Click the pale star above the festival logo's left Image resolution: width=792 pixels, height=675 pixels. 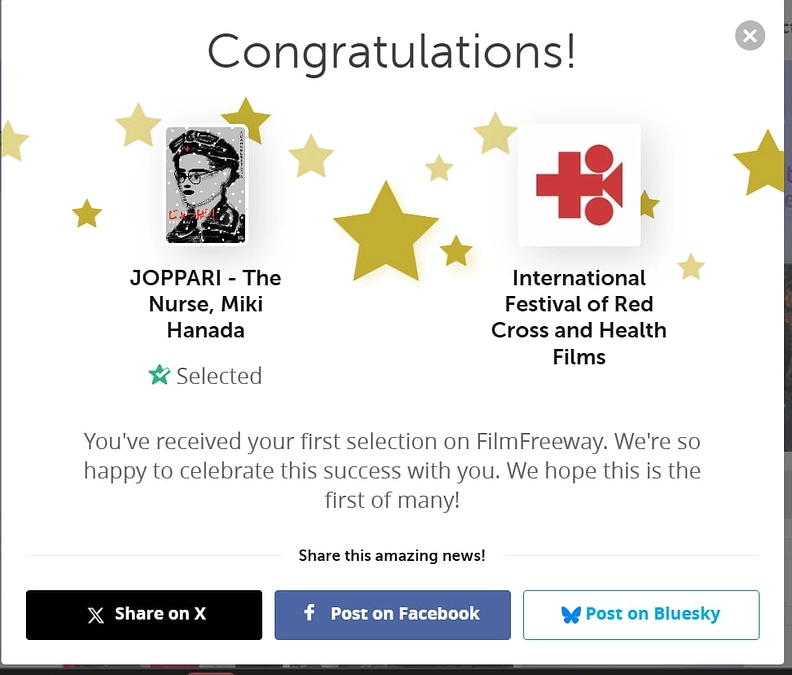pyautogui.click(x=494, y=133)
